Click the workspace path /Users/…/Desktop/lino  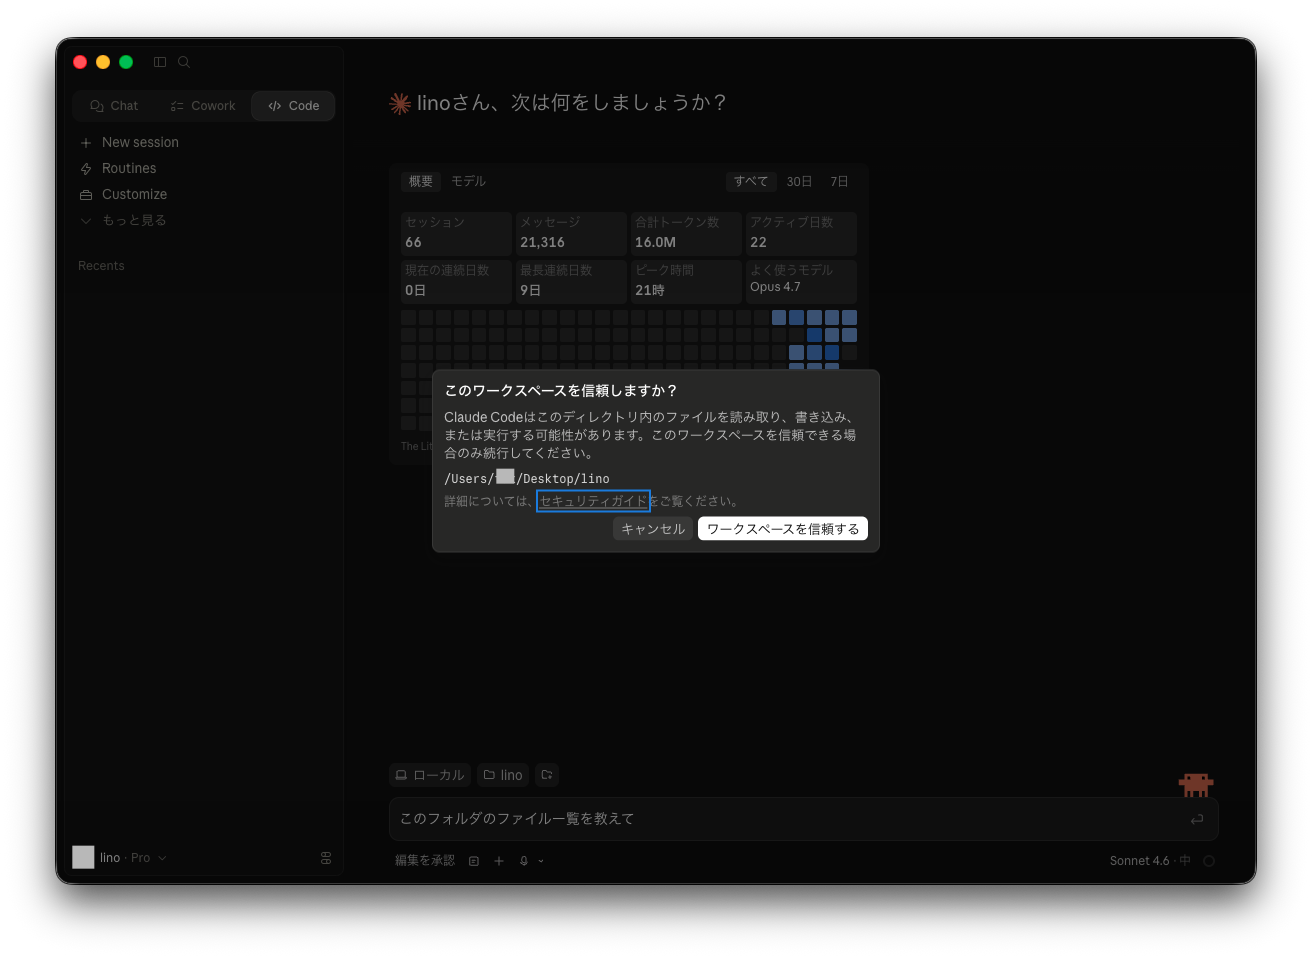click(x=527, y=478)
